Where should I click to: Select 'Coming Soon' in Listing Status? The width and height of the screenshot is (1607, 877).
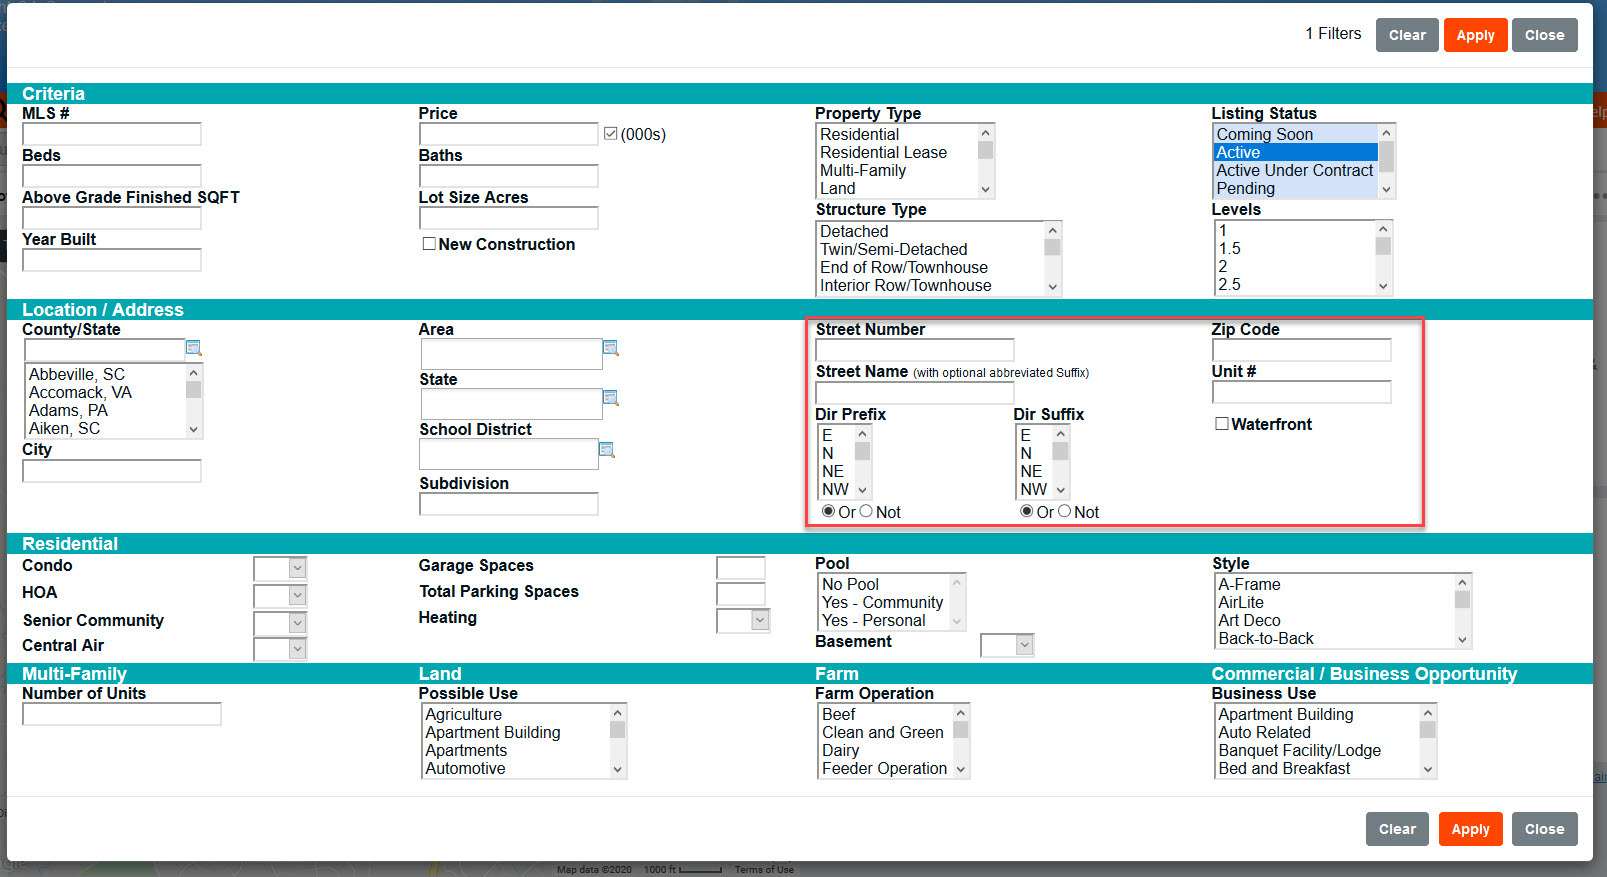click(1296, 134)
